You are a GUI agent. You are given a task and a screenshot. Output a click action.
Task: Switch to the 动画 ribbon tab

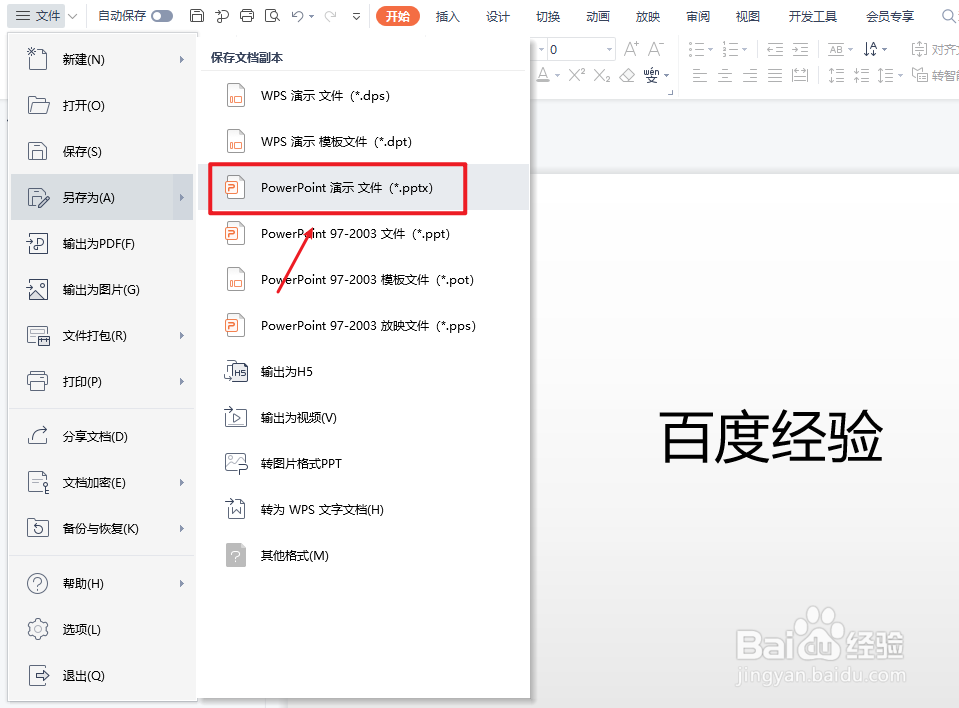pyautogui.click(x=598, y=17)
